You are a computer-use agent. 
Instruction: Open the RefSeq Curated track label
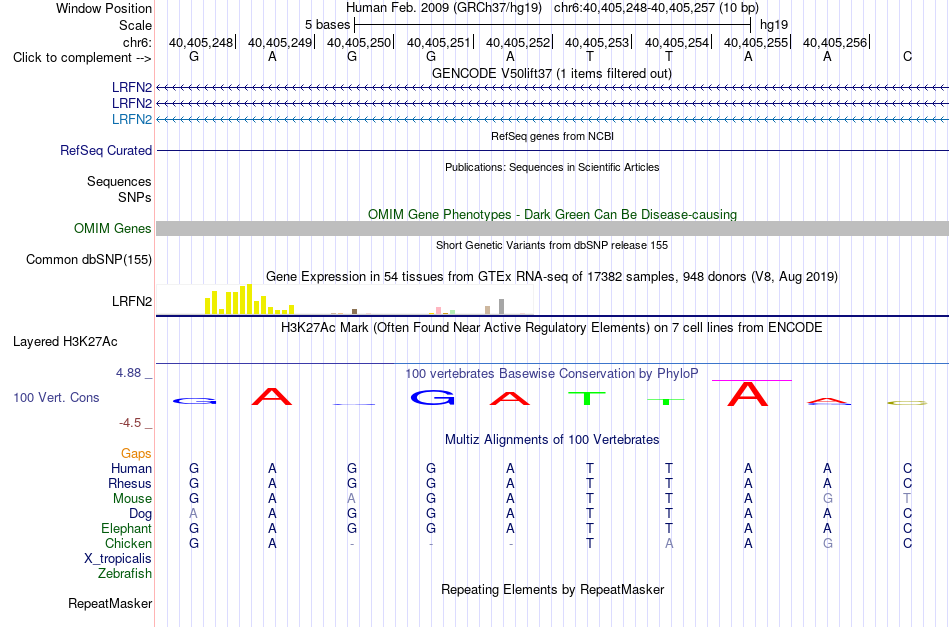(x=106, y=150)
